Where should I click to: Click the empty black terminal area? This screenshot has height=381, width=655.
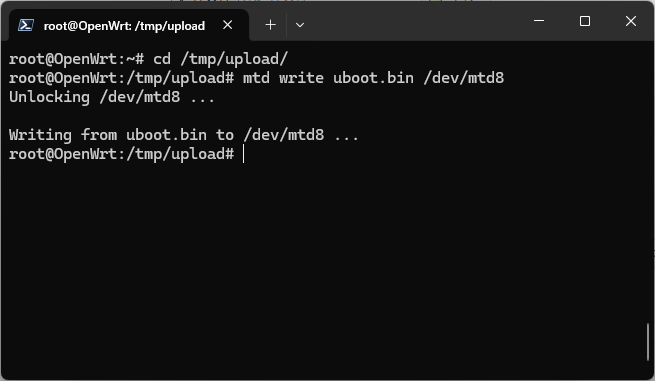pyautogui.click(x=326, y=267)
